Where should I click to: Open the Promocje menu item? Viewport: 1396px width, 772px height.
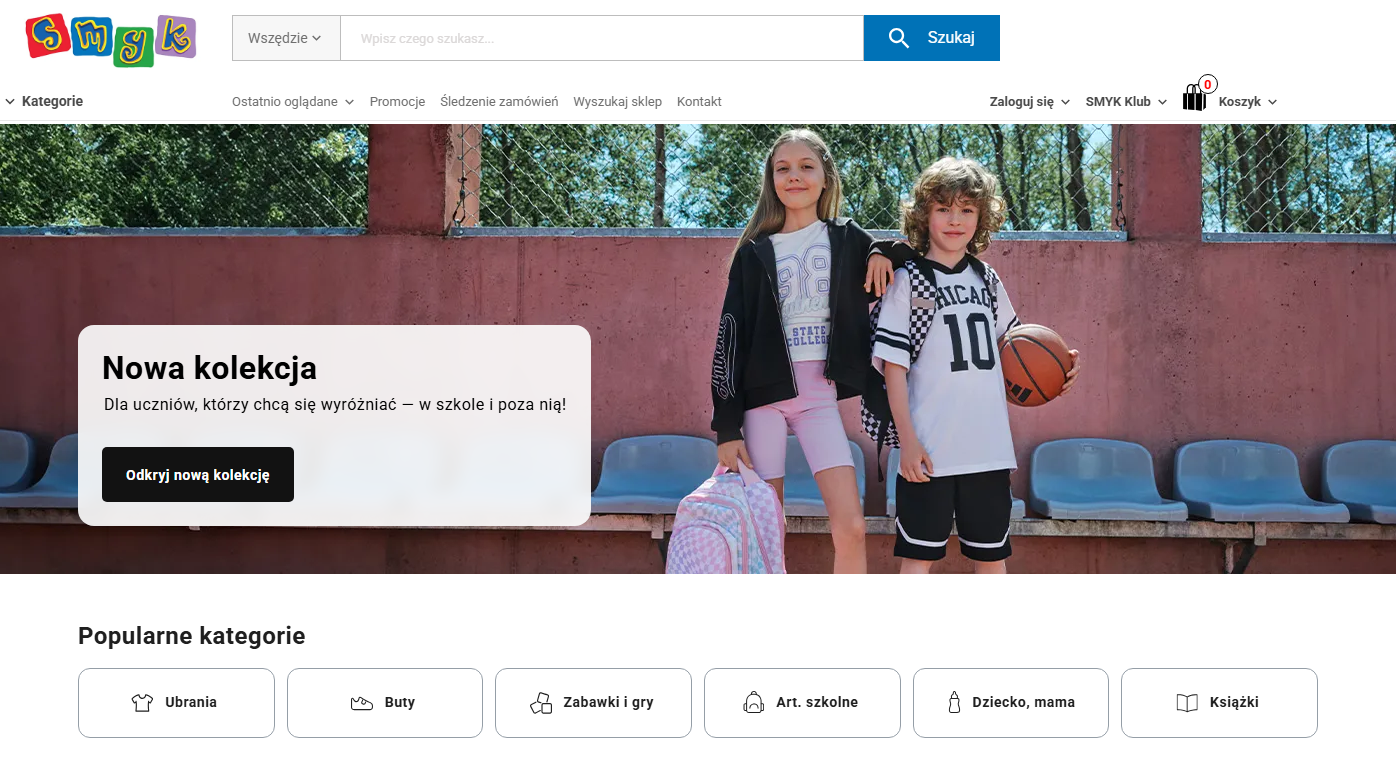(397, 102)
